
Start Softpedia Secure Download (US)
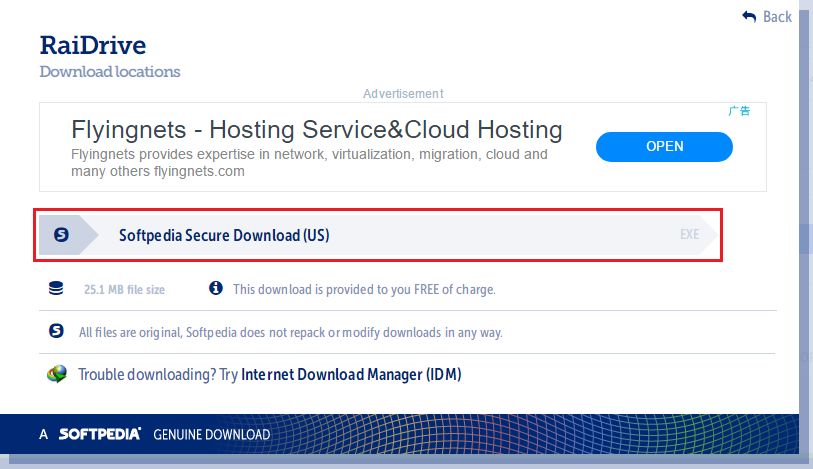(x=378, y=235)
